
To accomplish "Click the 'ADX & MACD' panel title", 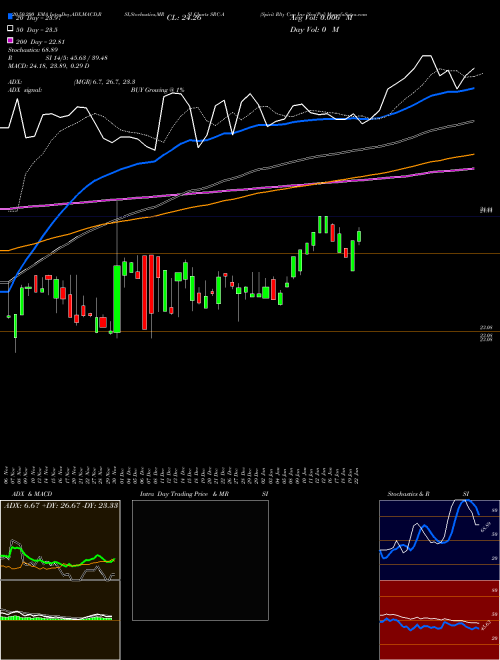I will click(32, 494).
